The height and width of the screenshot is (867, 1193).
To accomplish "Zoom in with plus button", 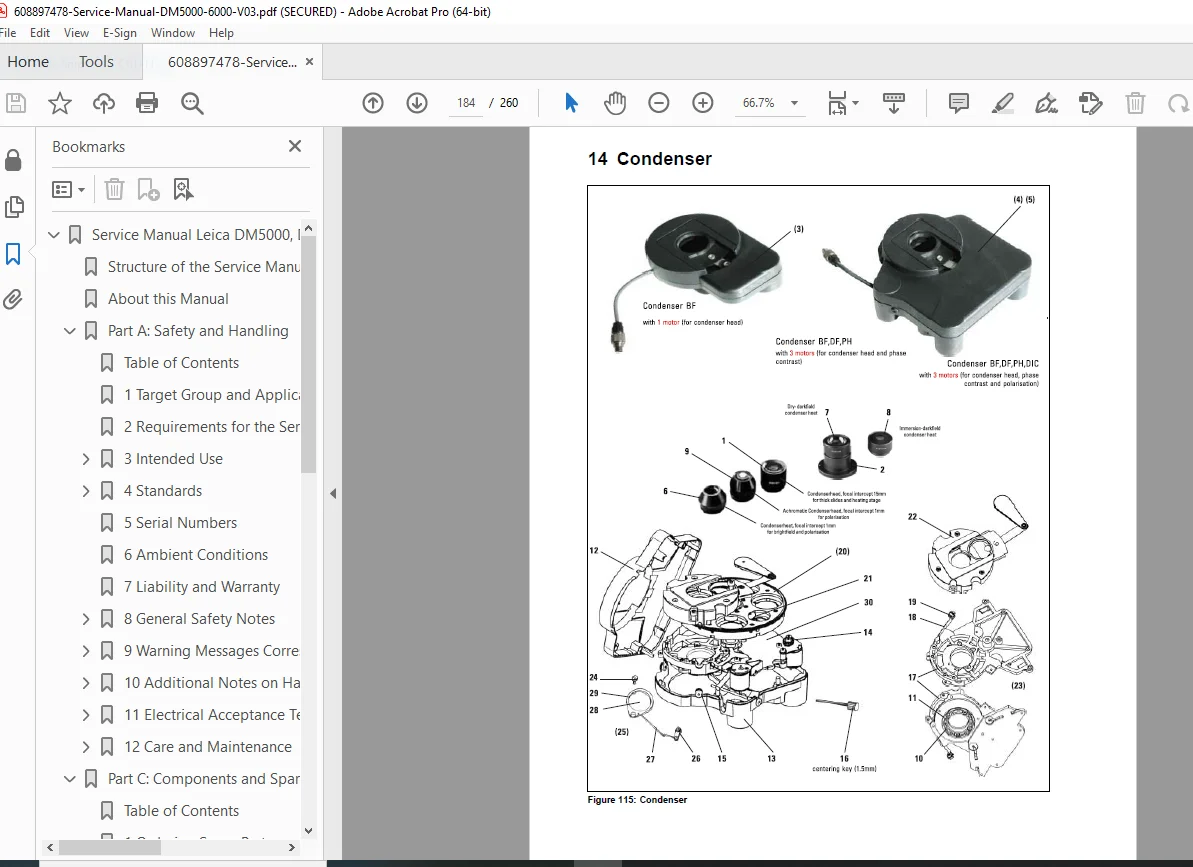I will click(x=703, y=103).
